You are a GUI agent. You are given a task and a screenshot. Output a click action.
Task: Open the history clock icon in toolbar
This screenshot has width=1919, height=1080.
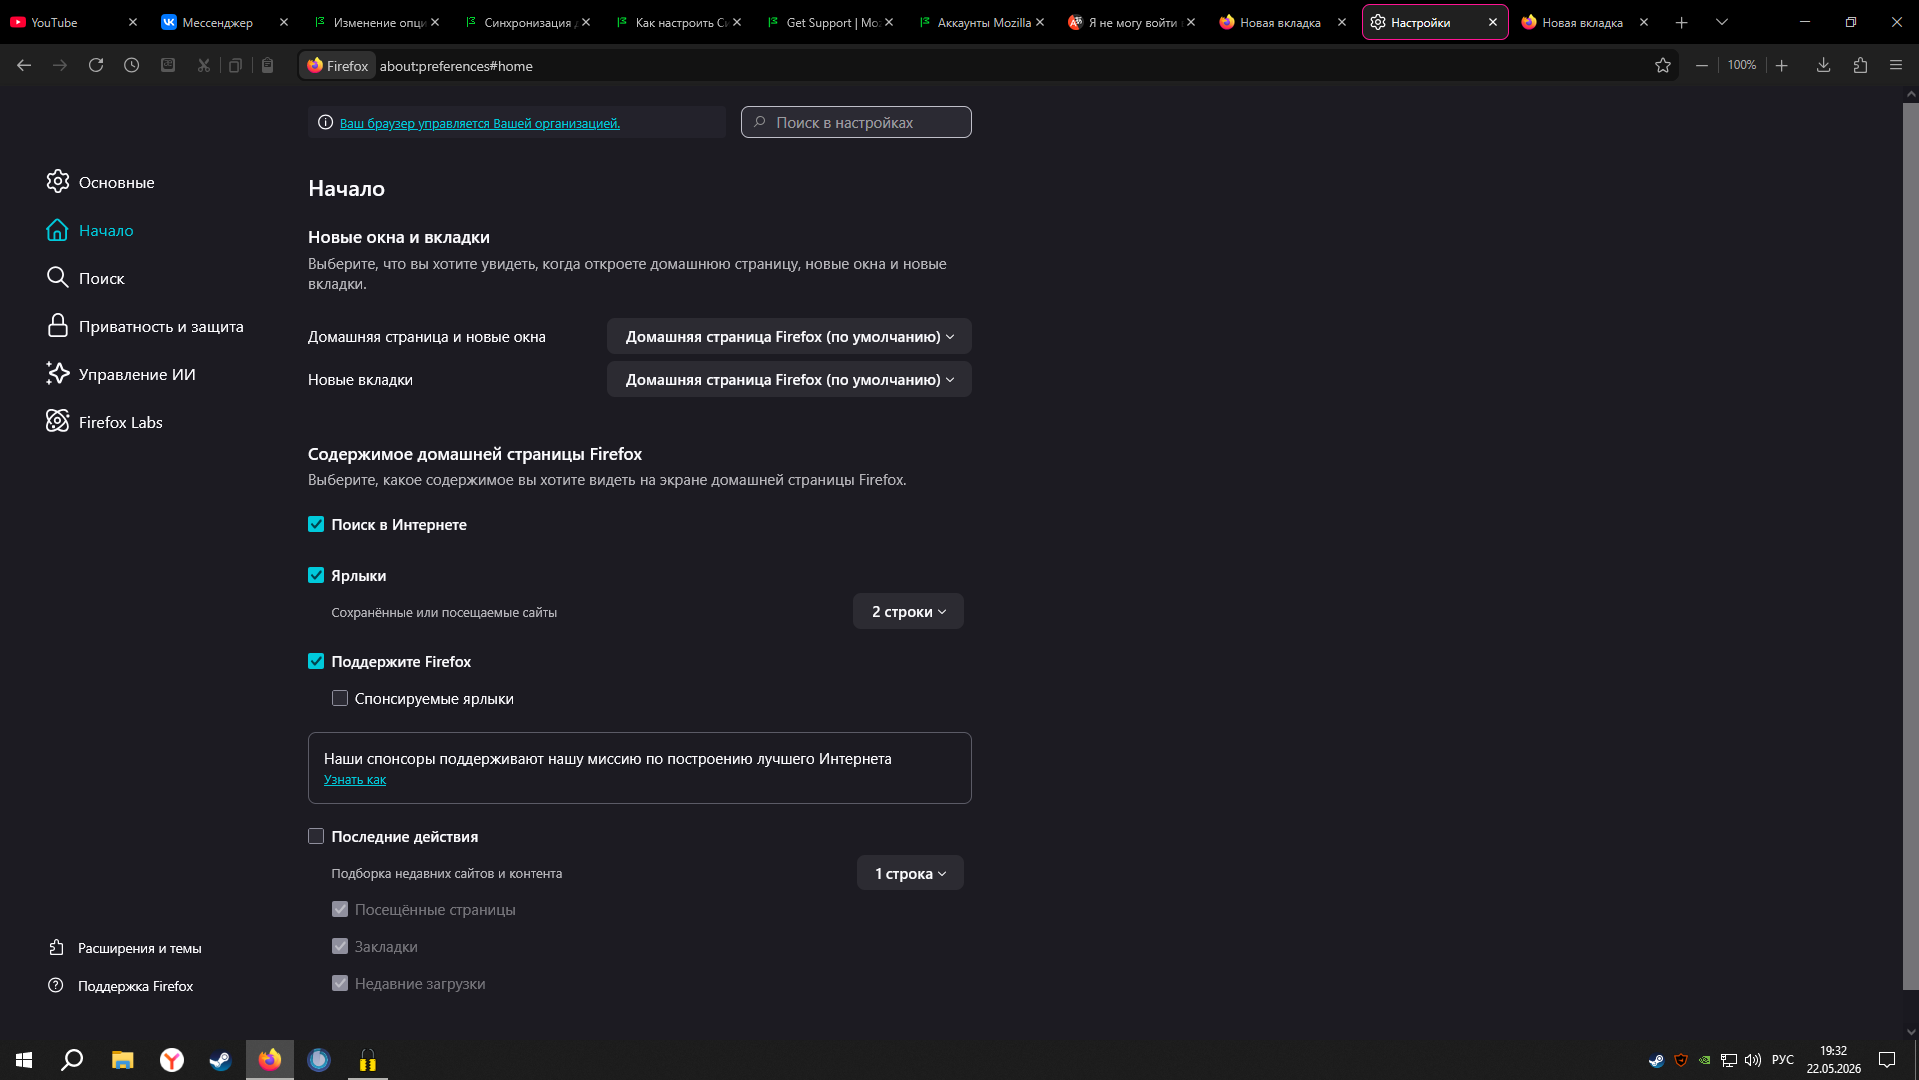click(x=132, y=65)
